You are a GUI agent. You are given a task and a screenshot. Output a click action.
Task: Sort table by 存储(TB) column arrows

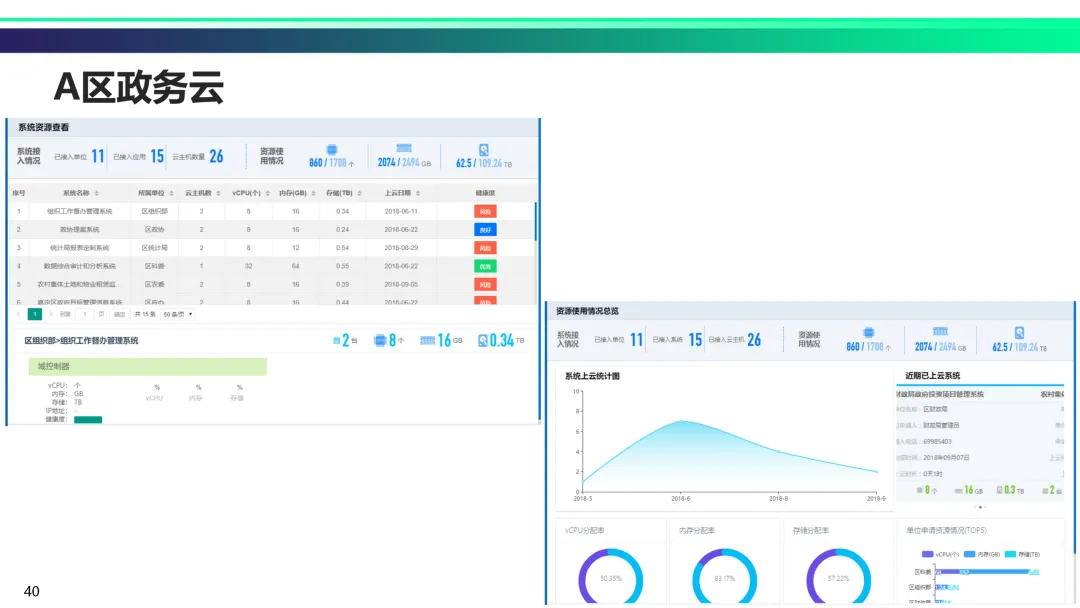(x=360, y=193)
